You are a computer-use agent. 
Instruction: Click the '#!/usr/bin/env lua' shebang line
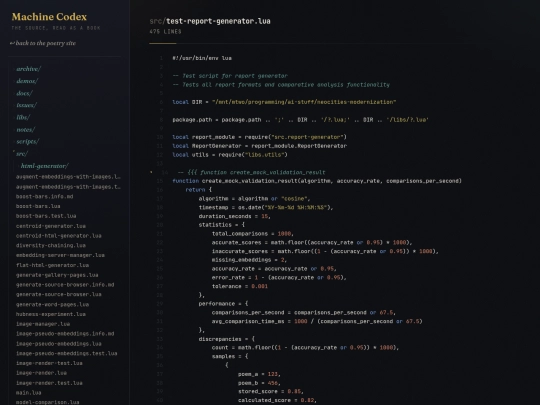(x=202, y=58)
